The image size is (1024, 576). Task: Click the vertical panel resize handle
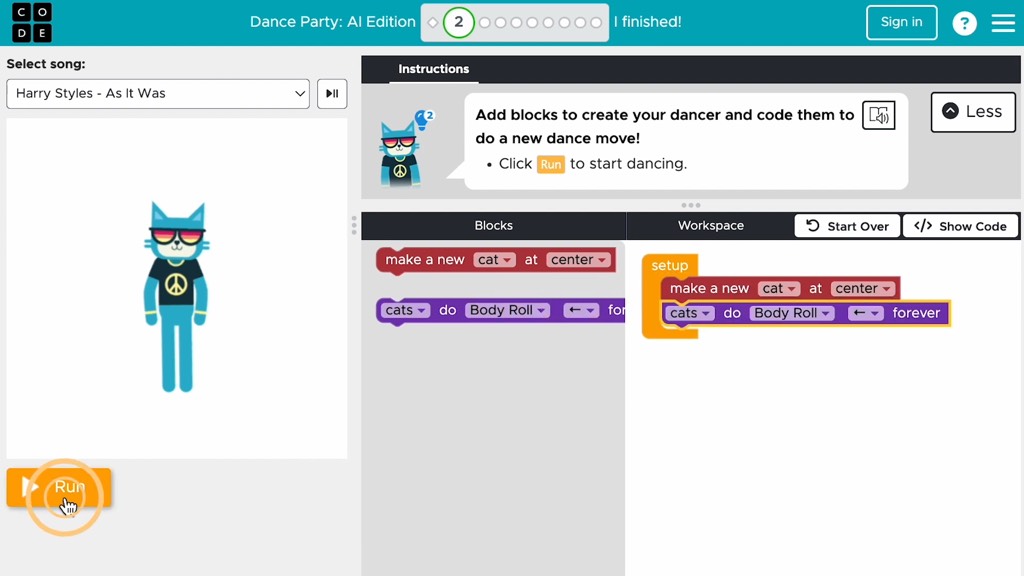pos(354,225)
